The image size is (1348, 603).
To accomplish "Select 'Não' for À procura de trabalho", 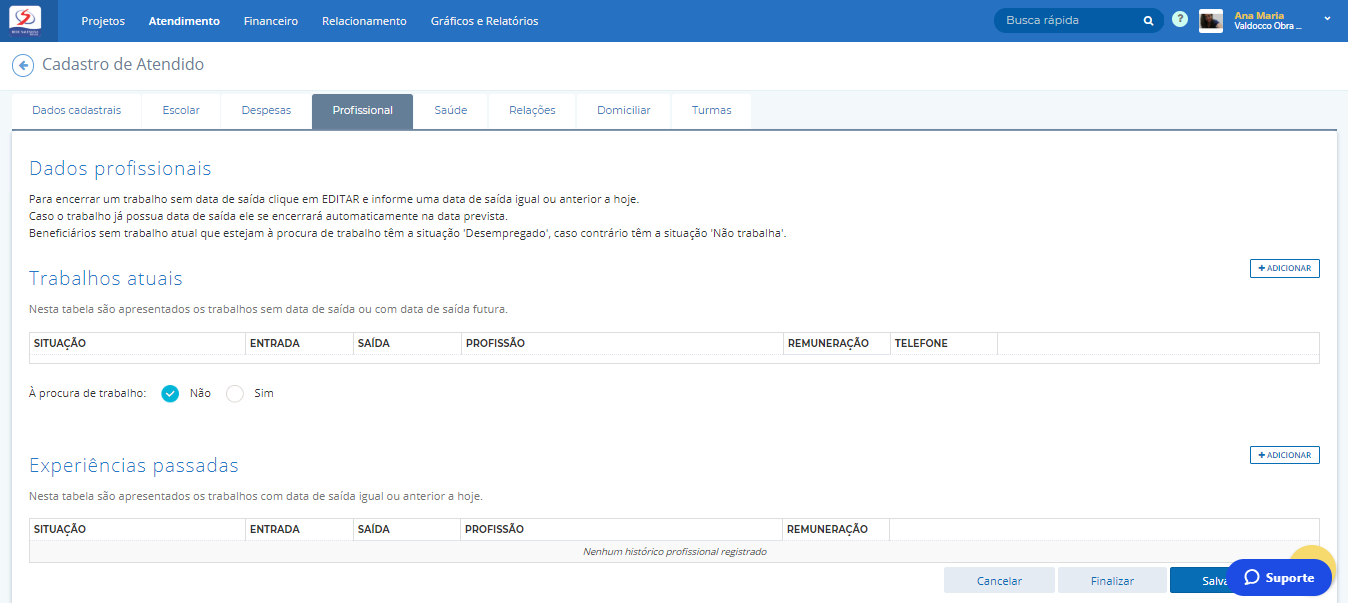I will click(170, 393).
